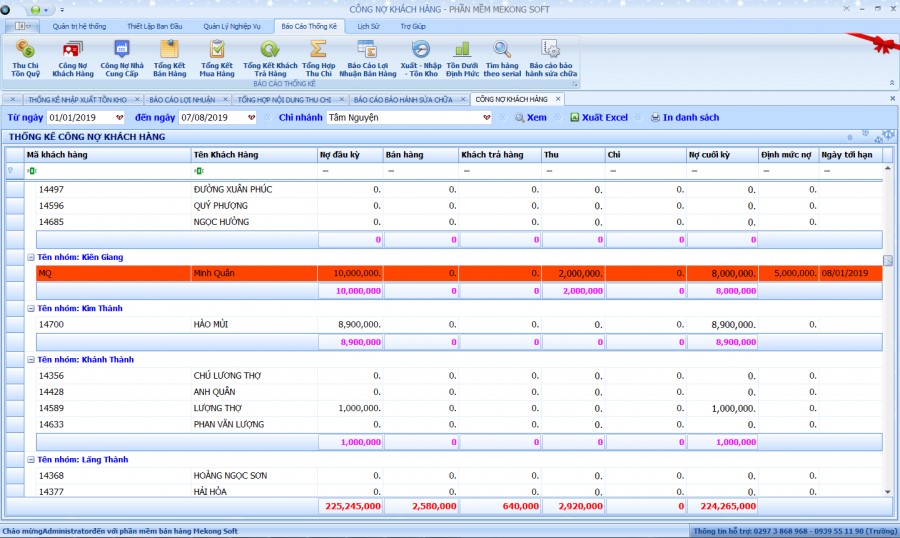Click Xuất Excel button

pyautogui.click(x=599, y=118)
